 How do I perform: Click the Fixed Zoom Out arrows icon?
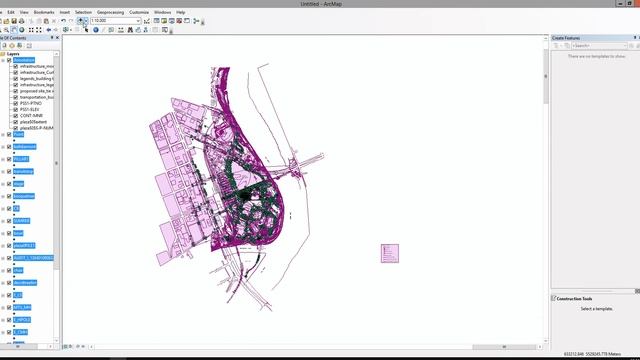point(39,30)
